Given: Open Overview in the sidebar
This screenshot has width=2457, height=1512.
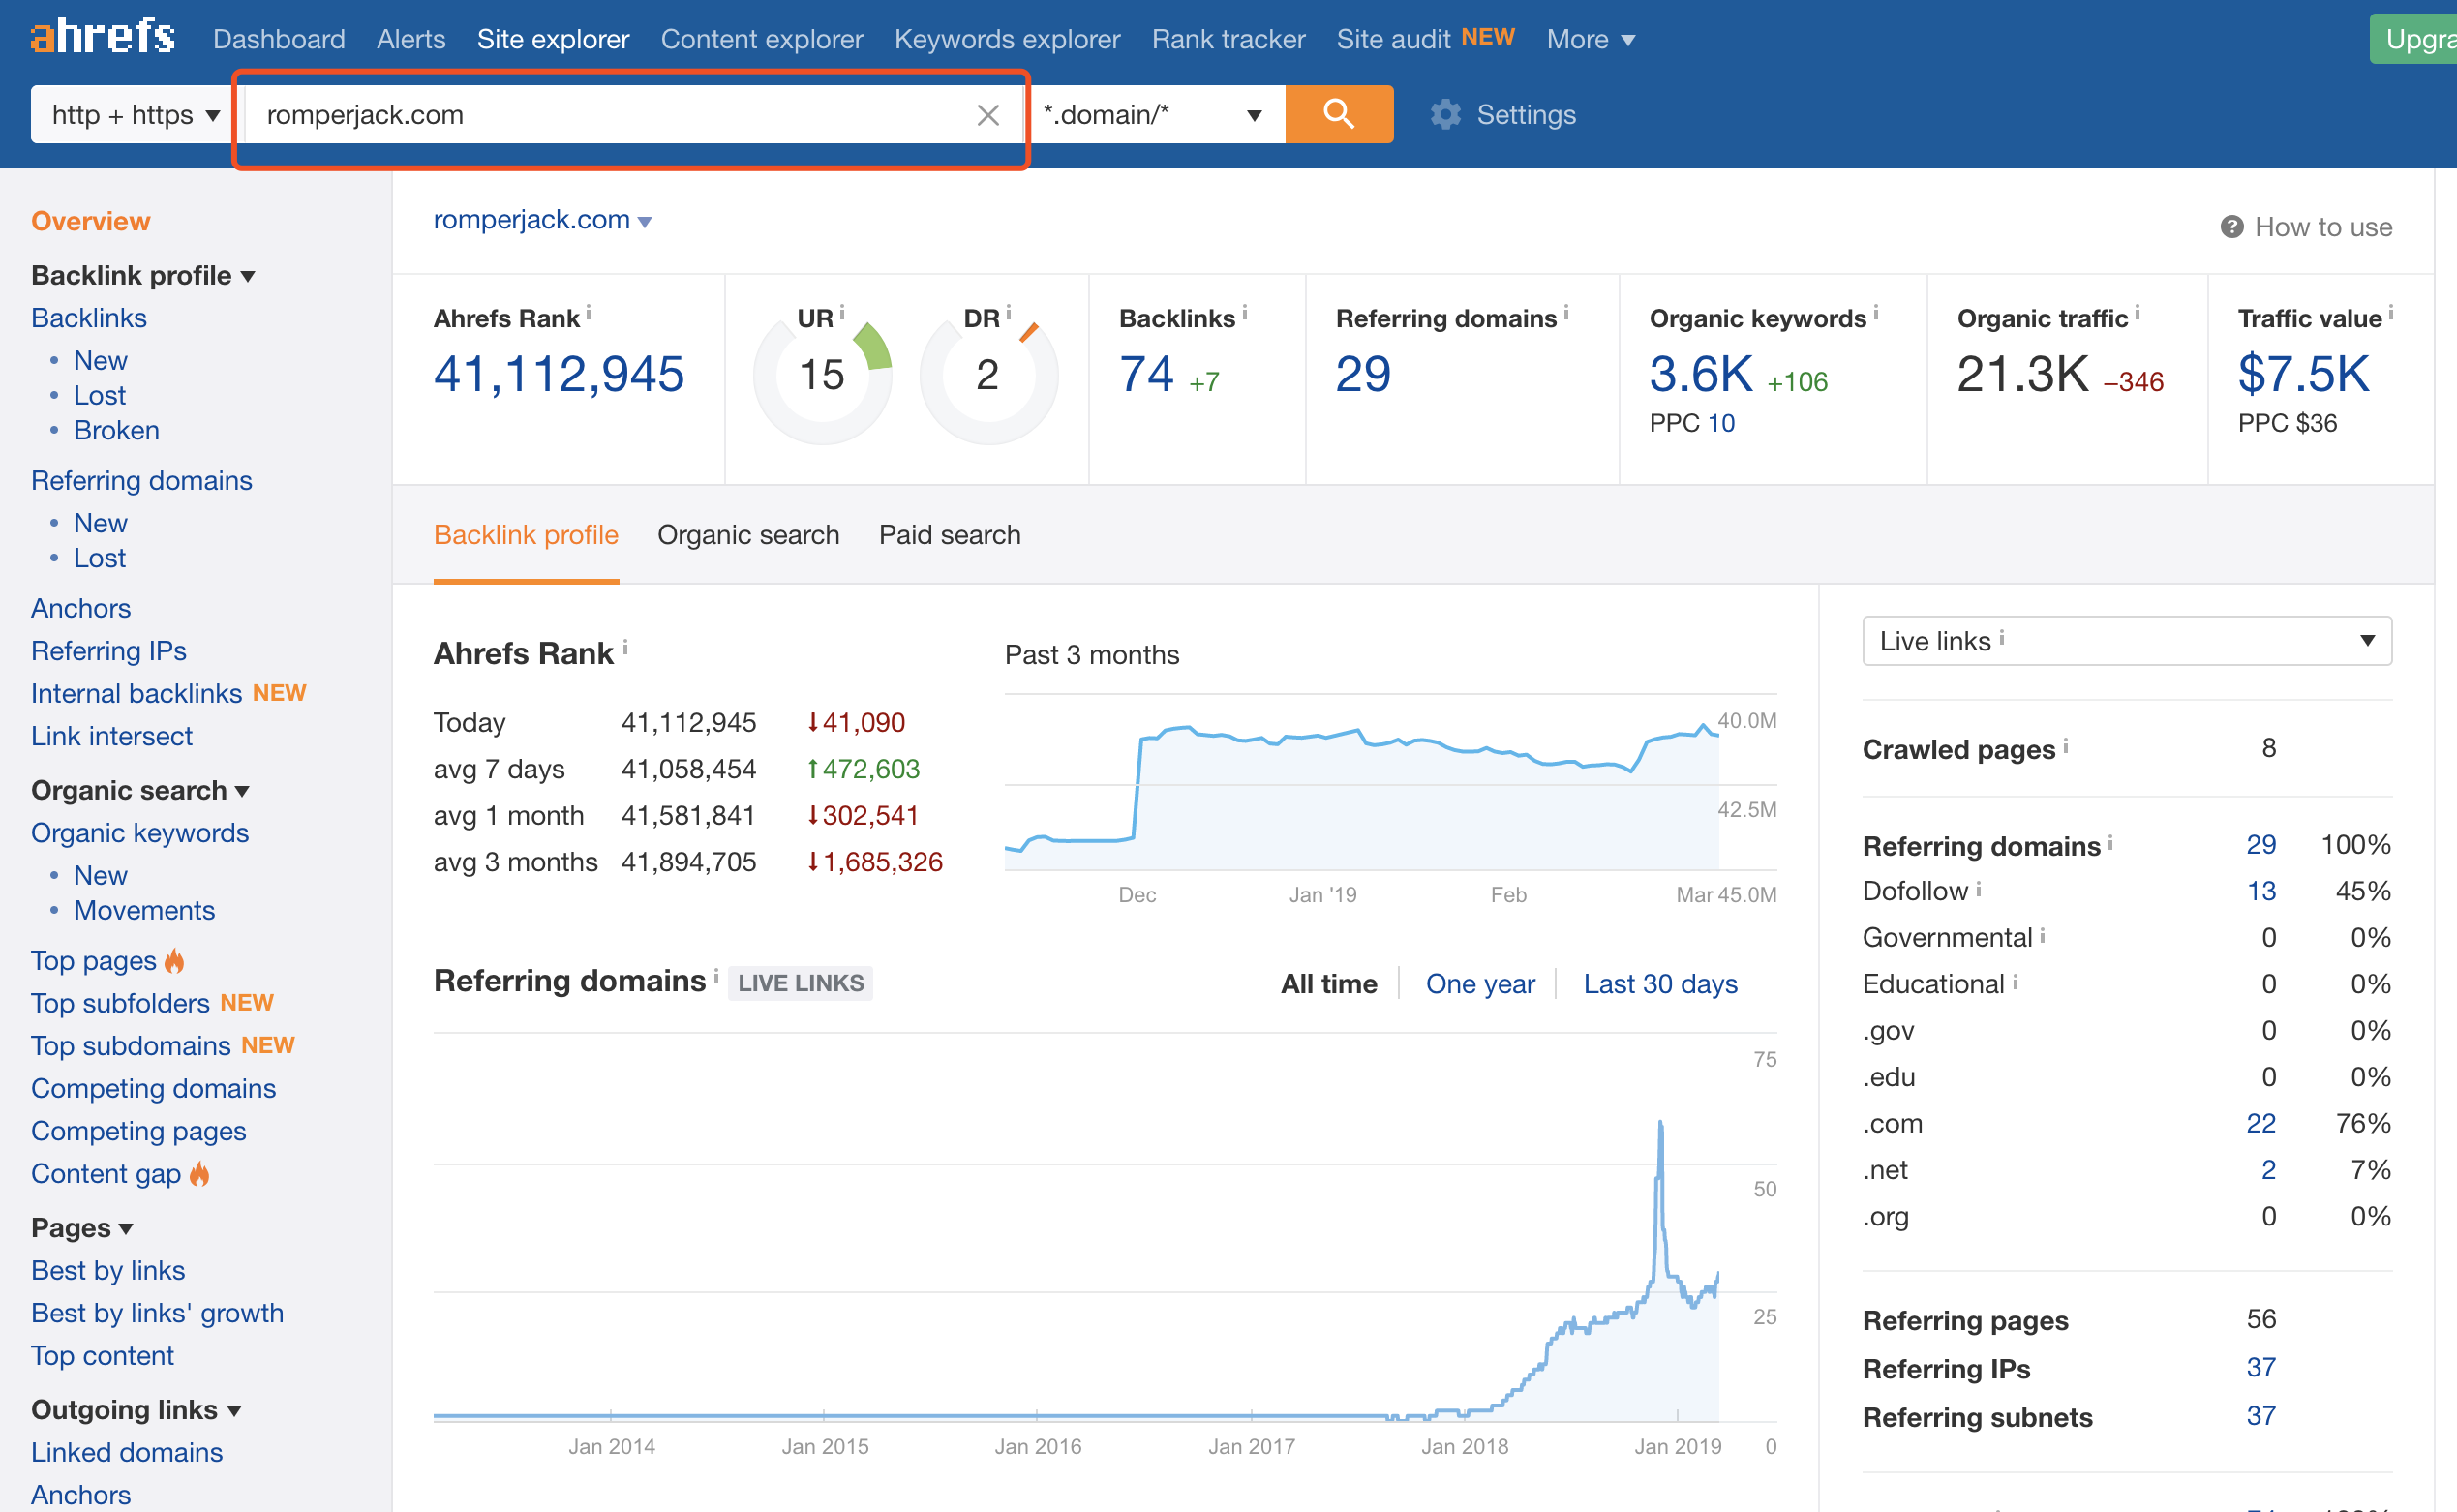Looking at the screenshot, I should [x=91, y=221].
